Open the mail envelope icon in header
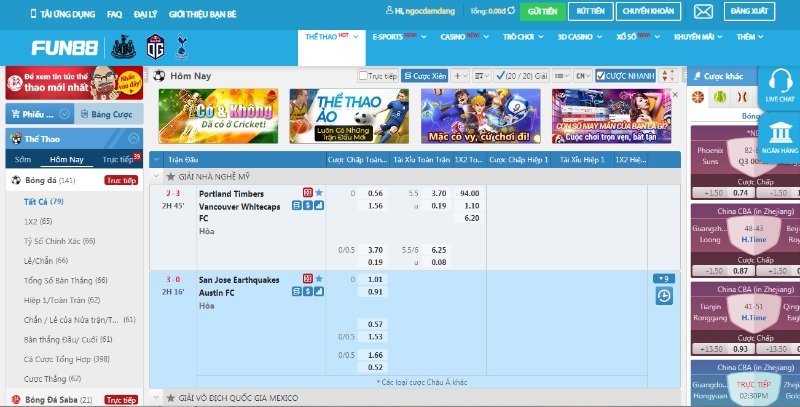Image resolution: width=800 pixels, height=407 pixels. click(703, 11)
